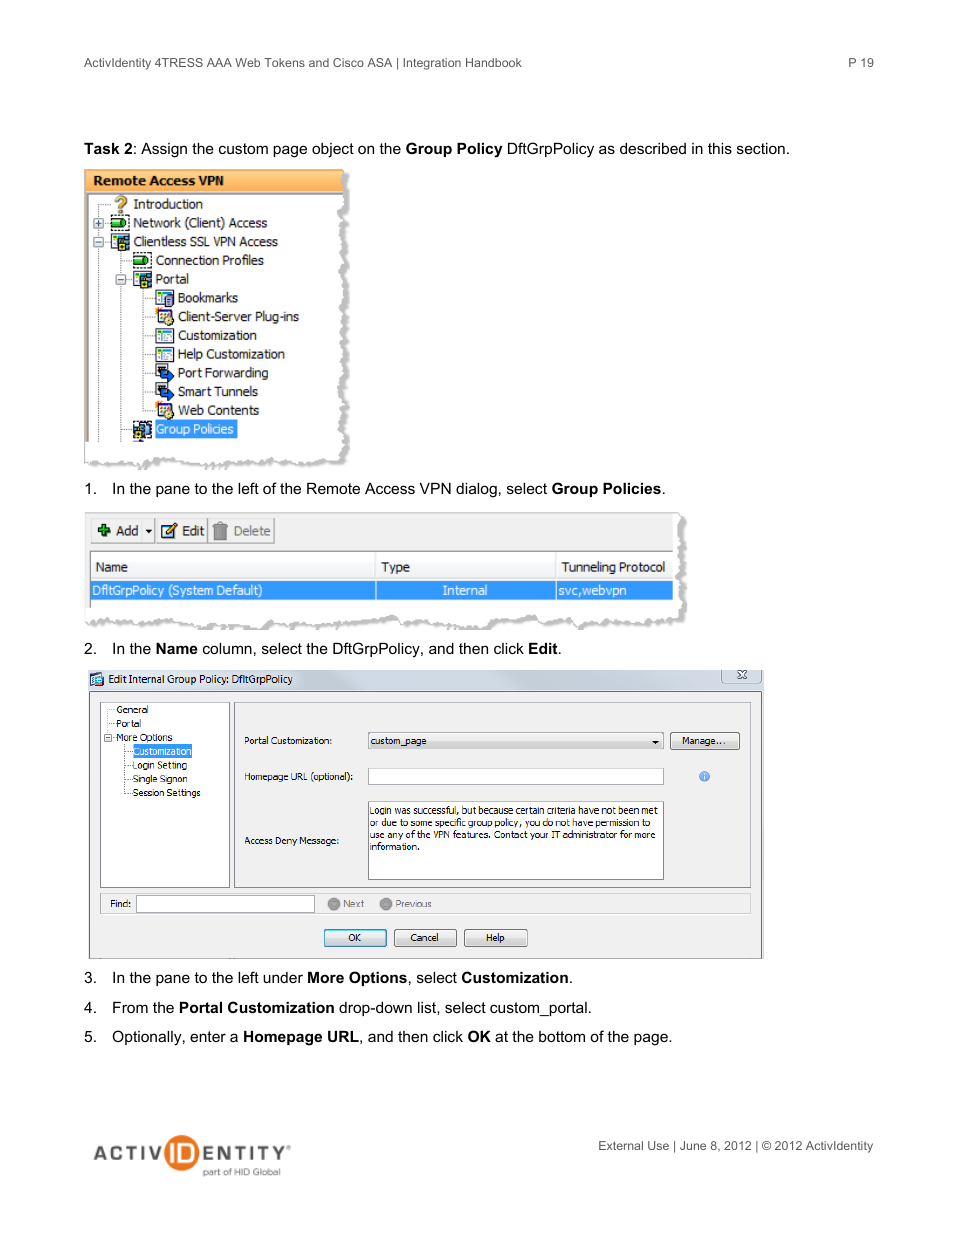The image size is (954, 1235).
Task: Click the Portal node icon
Action: [x=142, y=279]
